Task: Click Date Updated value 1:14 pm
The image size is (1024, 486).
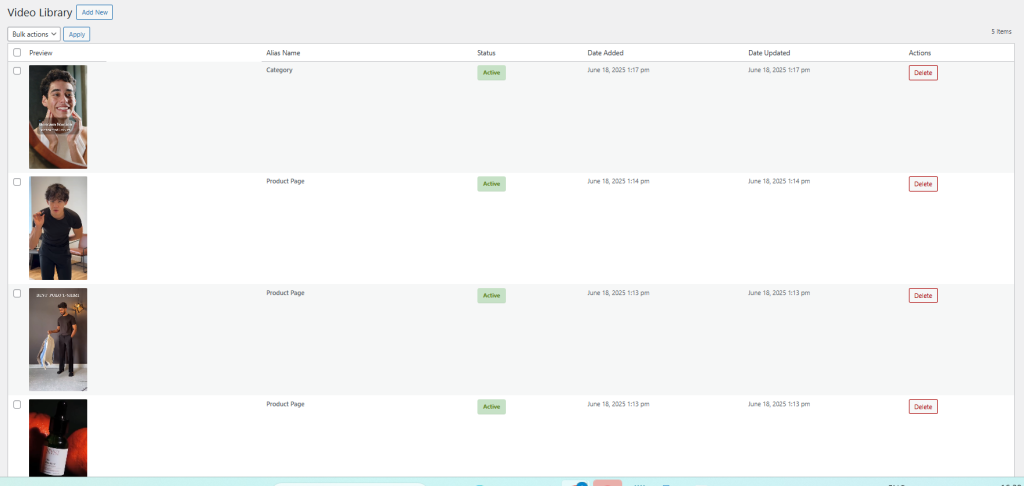Action: (x=778, y=181)
